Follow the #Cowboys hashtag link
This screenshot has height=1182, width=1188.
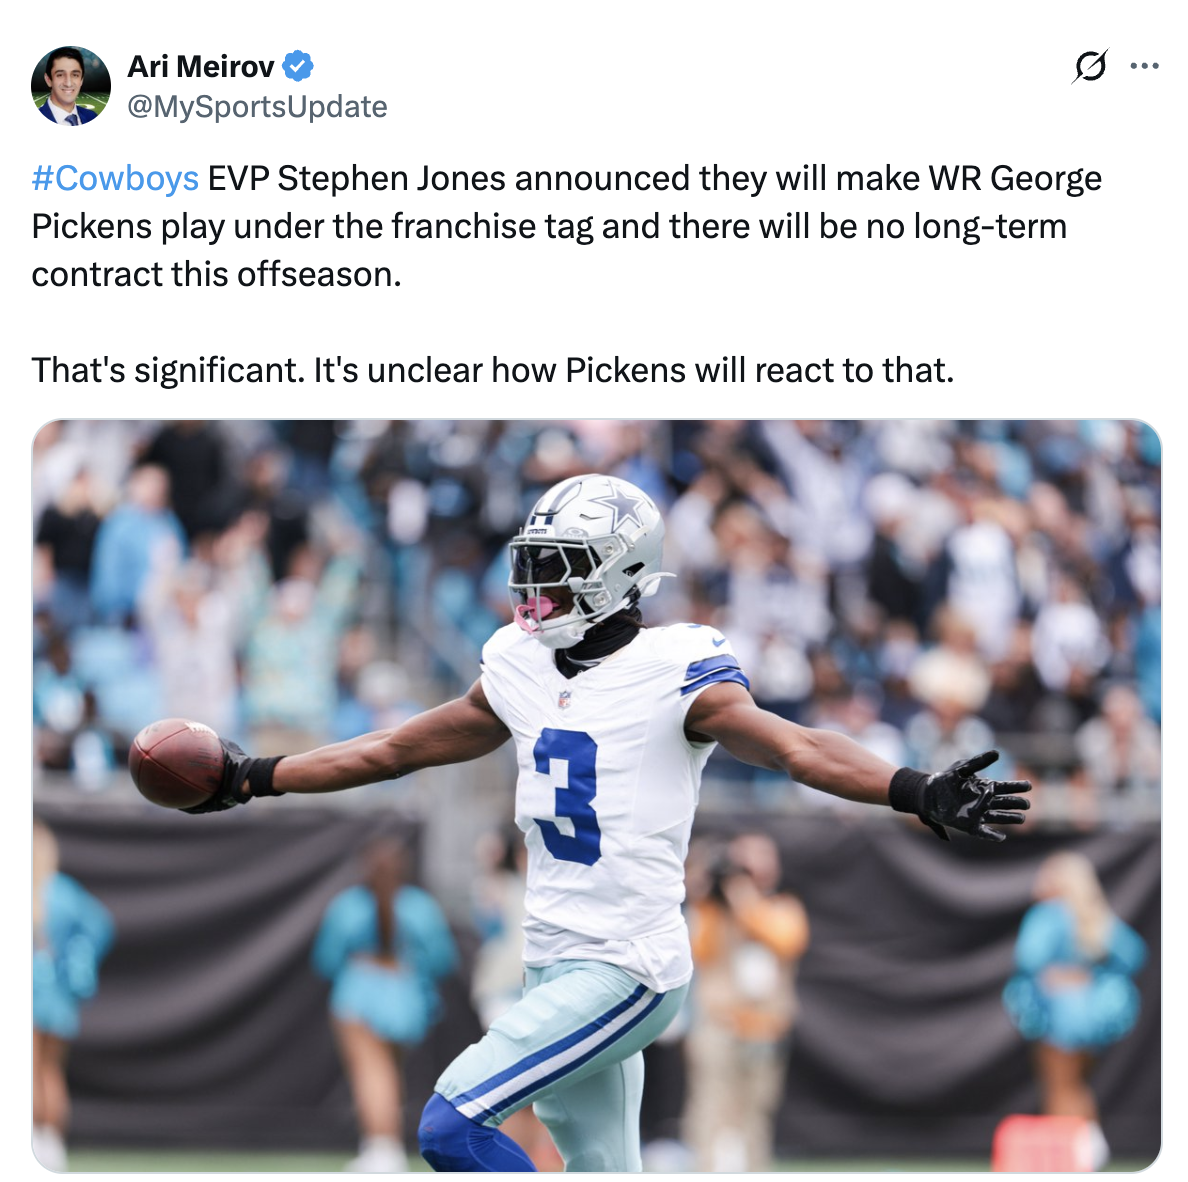click(115, 179)
